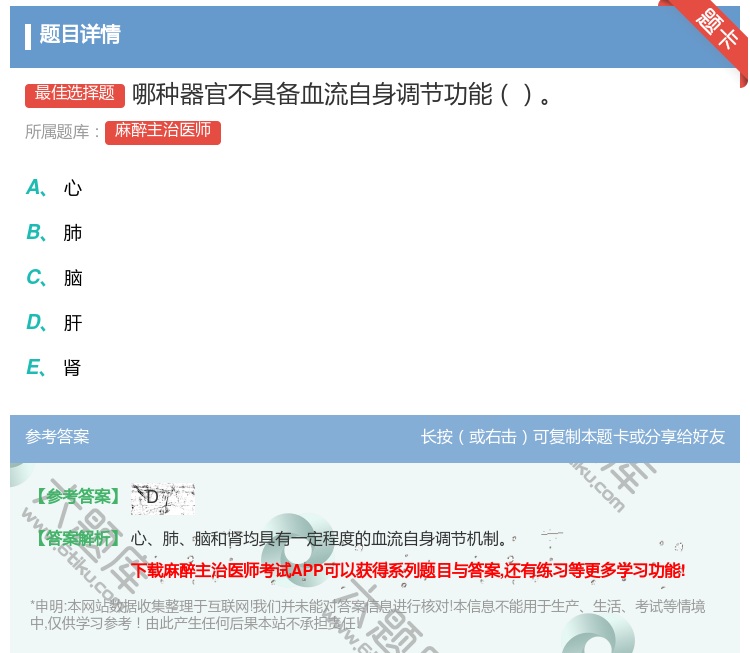Select answer option E 肾

(54, 367)
